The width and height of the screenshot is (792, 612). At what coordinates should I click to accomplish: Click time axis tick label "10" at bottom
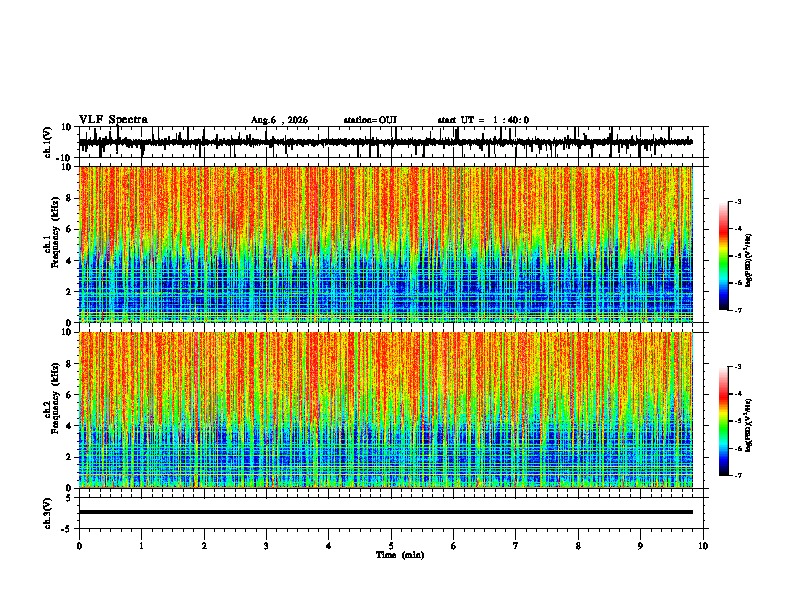[703, 546]
